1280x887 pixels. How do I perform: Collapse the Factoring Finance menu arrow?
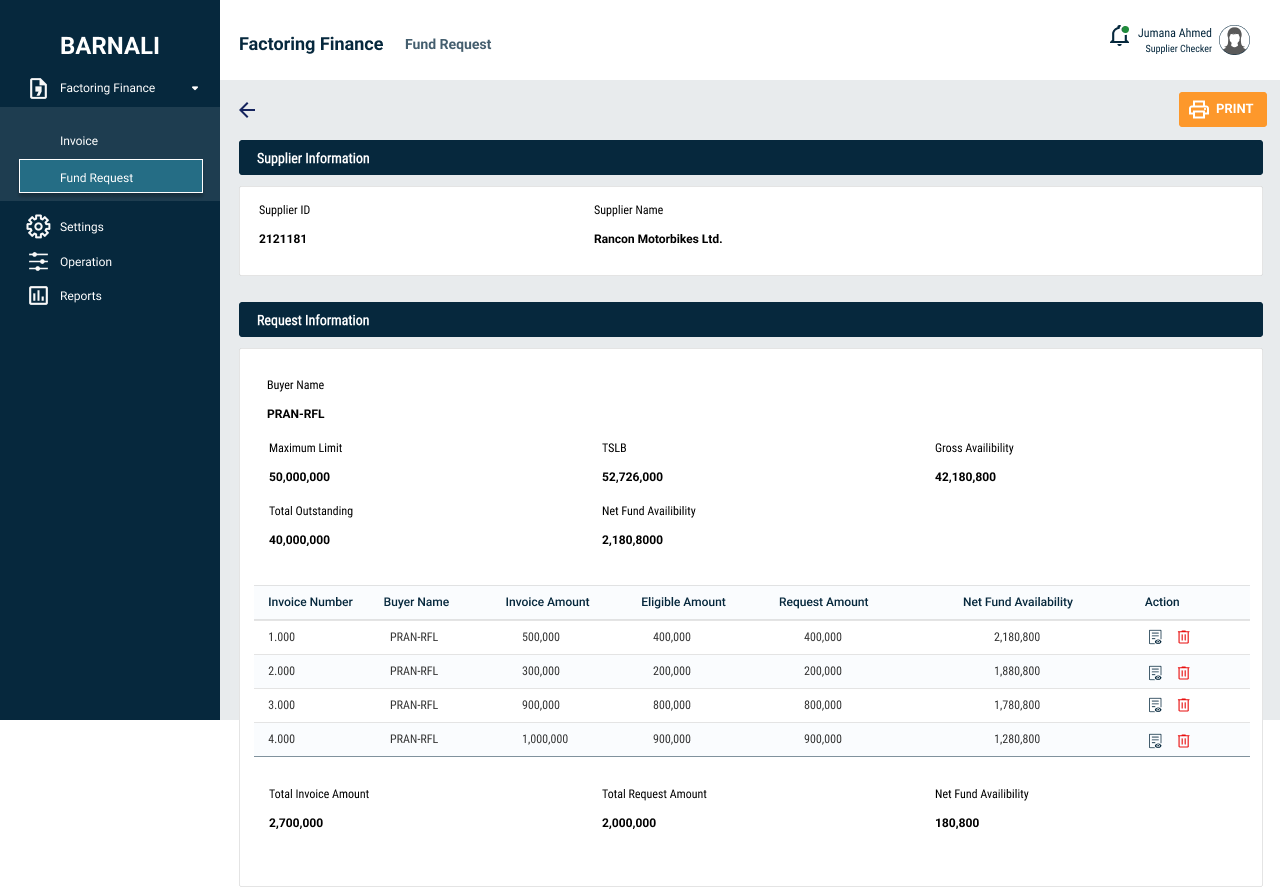point(195,88)
